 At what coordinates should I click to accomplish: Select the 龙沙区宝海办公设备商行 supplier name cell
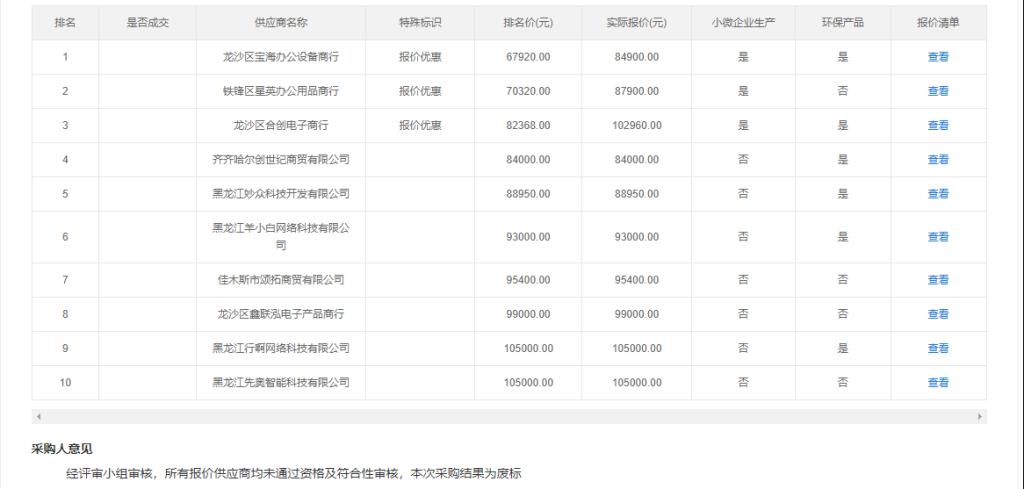280,57
